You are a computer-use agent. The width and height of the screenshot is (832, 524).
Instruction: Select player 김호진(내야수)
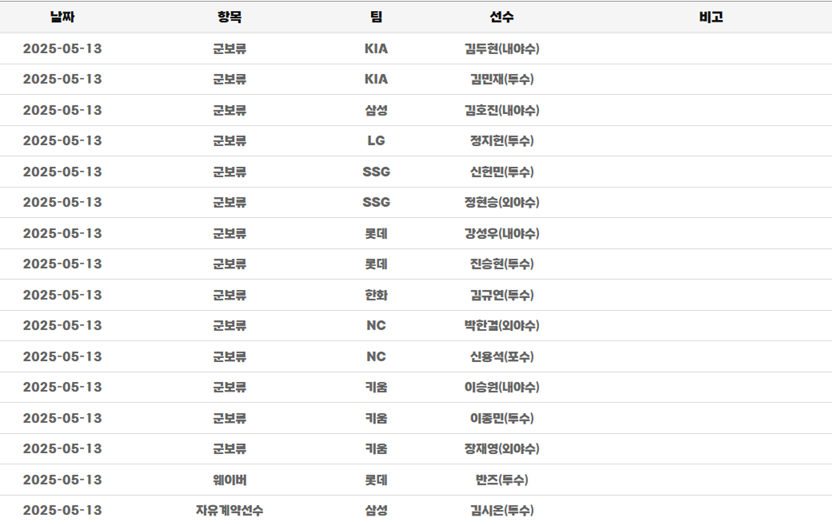(x=502, y=110)
